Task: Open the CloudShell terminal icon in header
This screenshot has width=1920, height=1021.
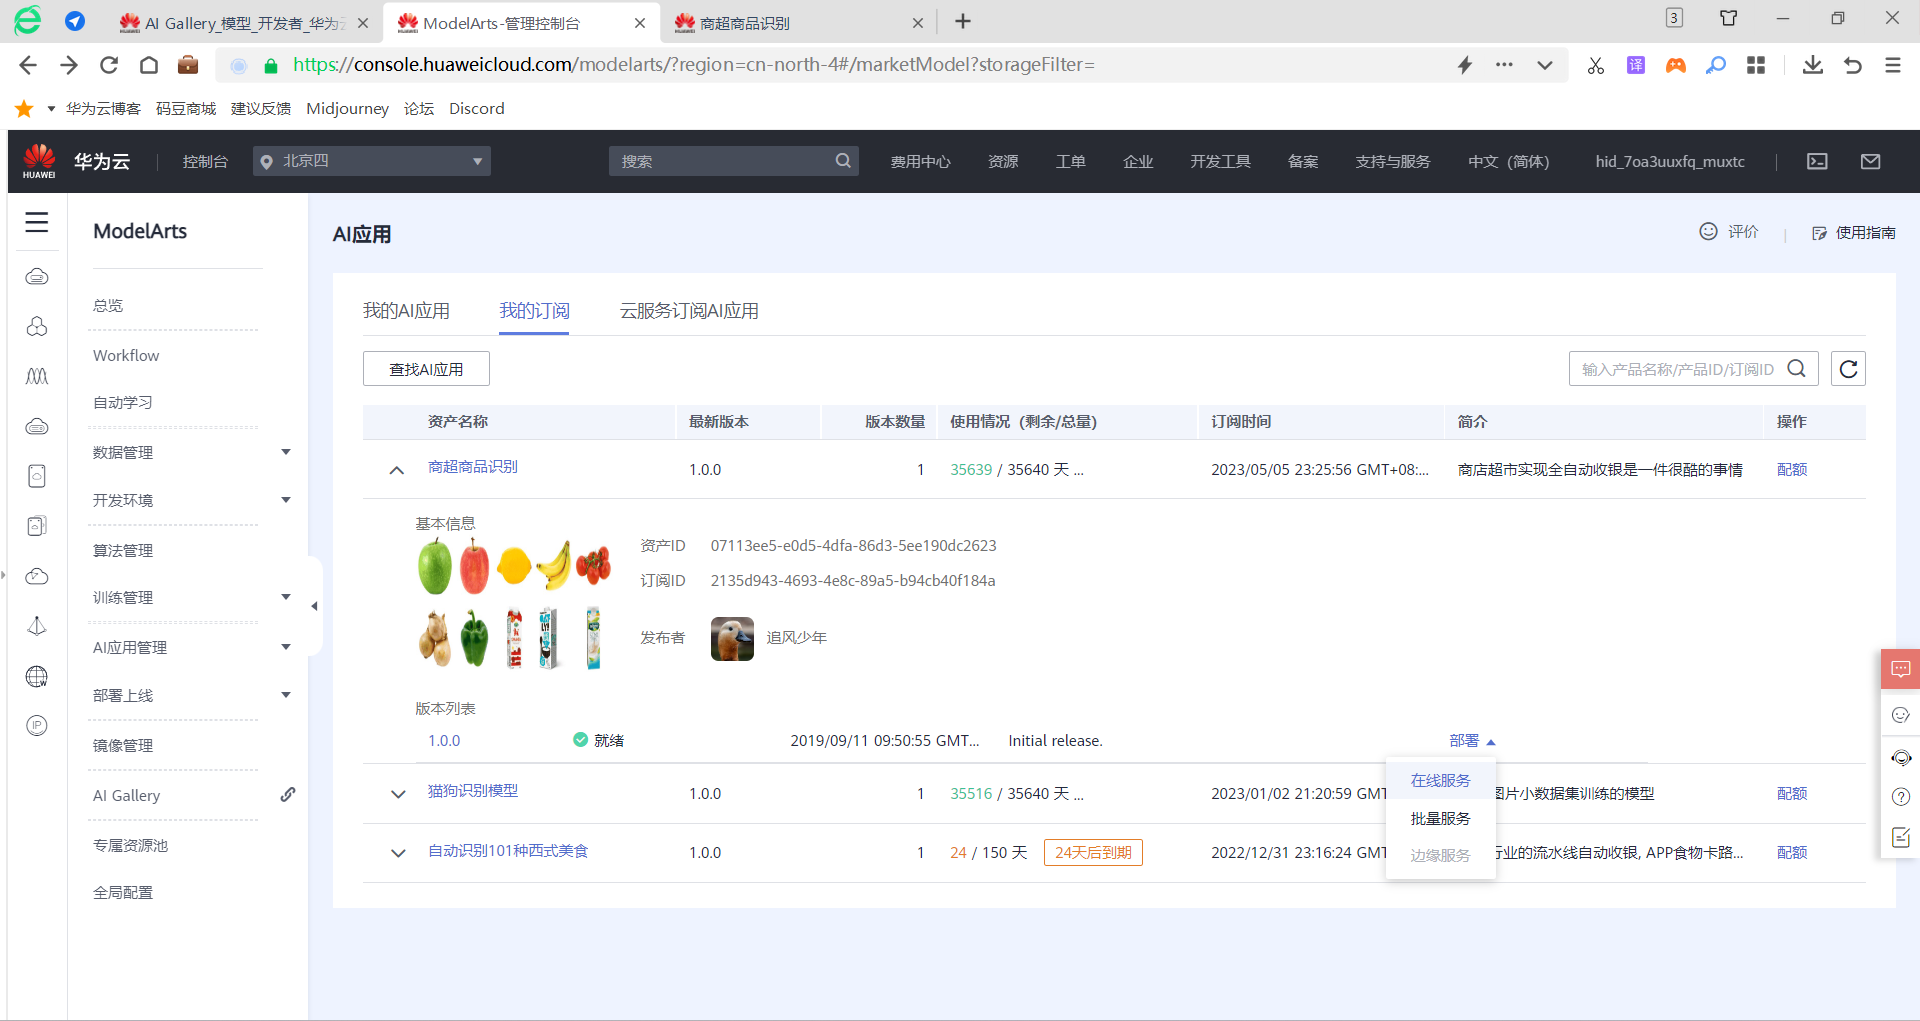Action: (1817, 161)
